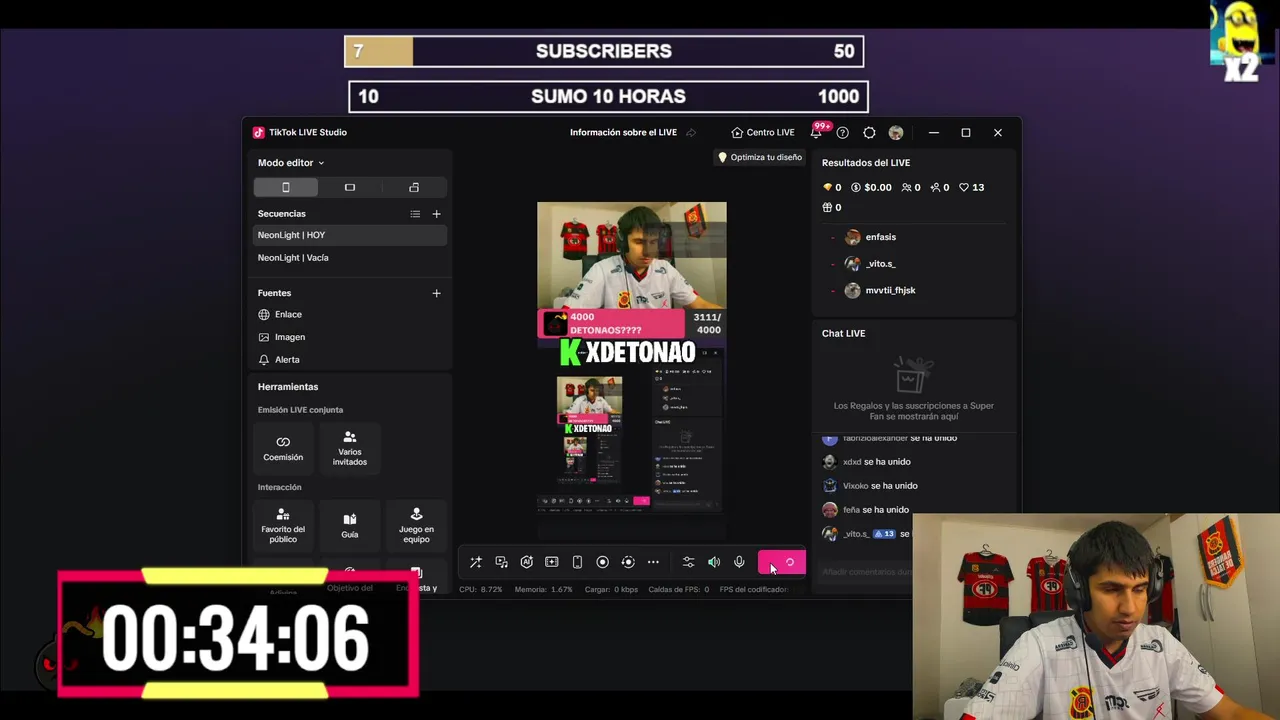Expand the Modo editor dropdown

(x=291, y=163)
